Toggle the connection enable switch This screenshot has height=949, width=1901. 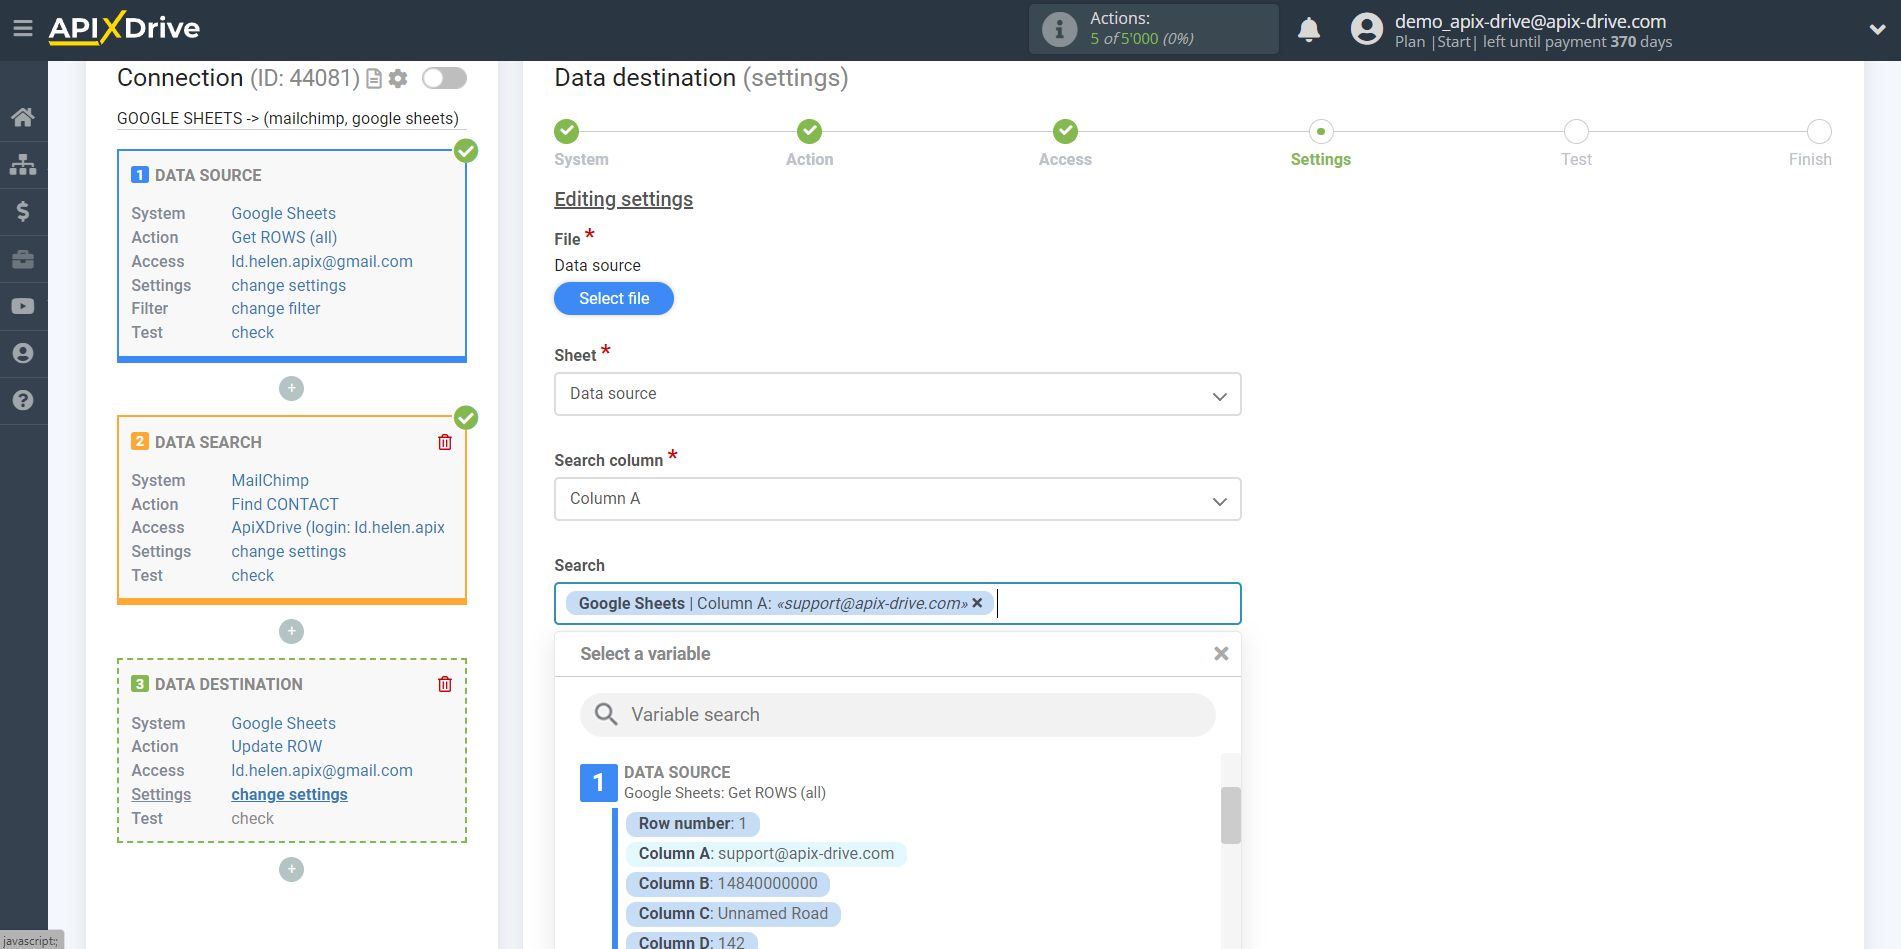tap(444, 78)
